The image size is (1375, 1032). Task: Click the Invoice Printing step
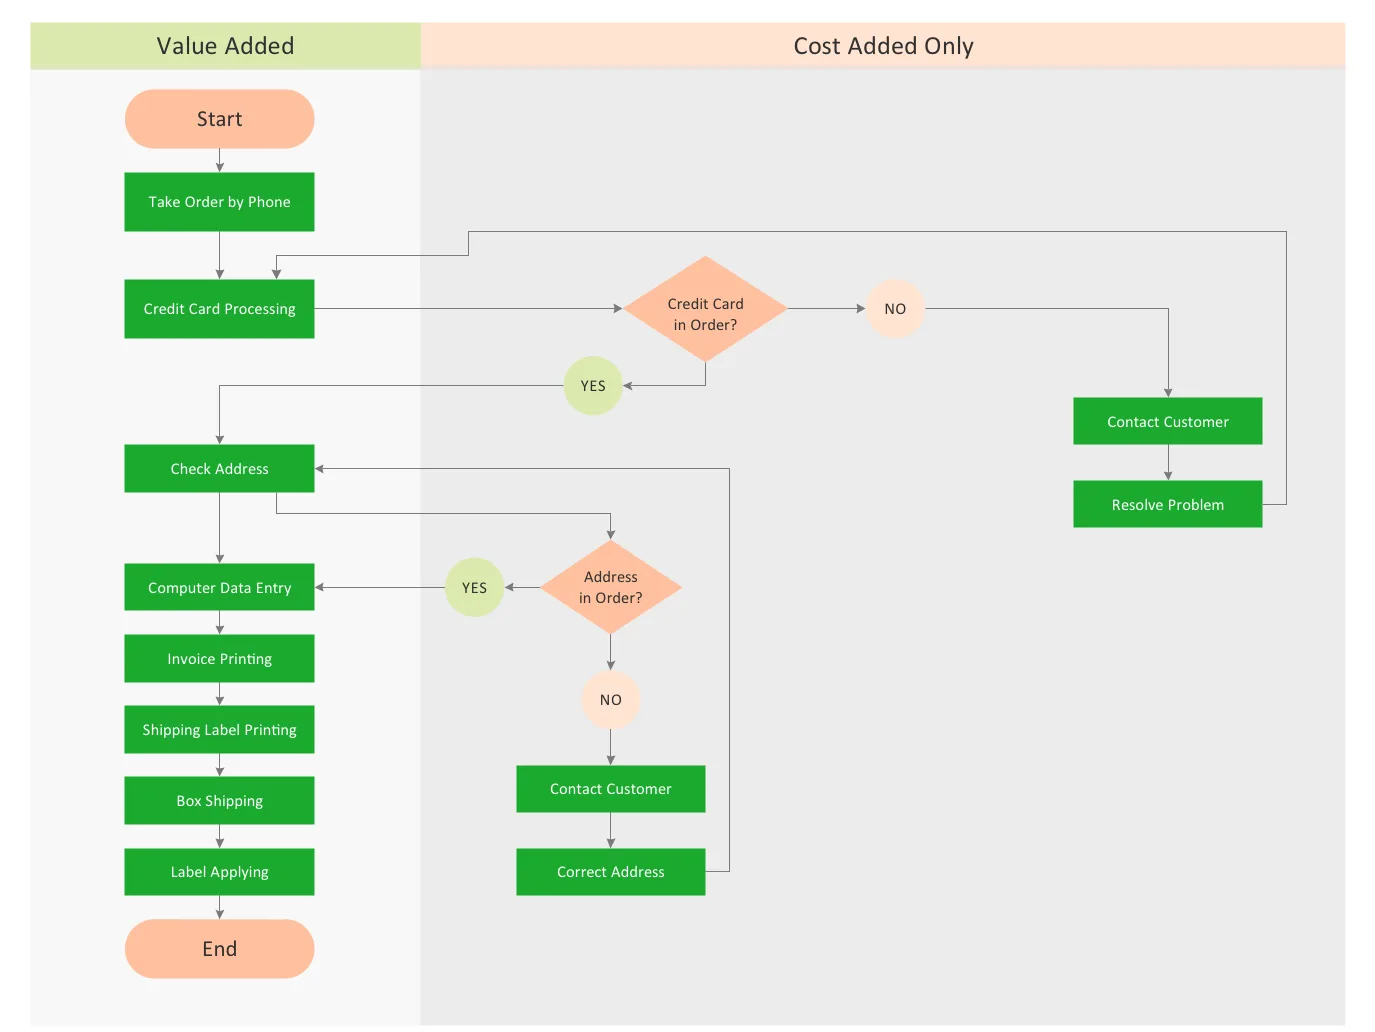click(x=219, y=659)
